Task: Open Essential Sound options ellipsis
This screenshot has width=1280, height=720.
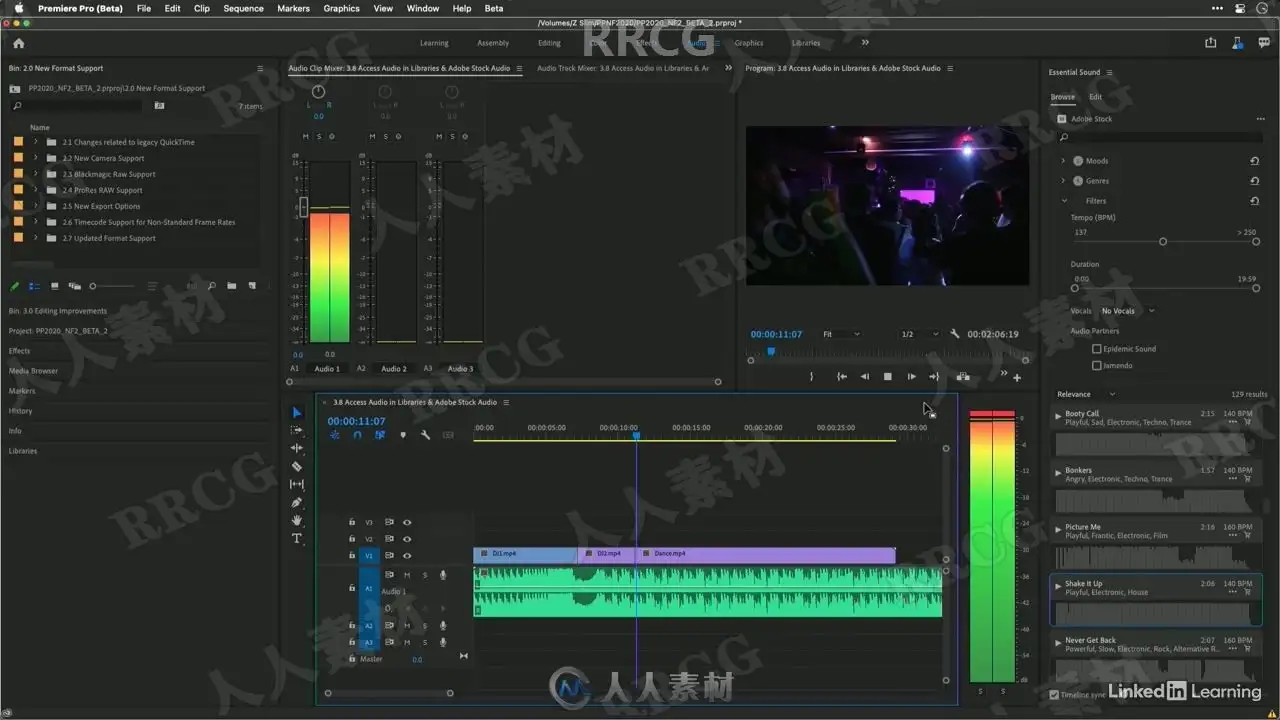Action: tap(1260, 119)
